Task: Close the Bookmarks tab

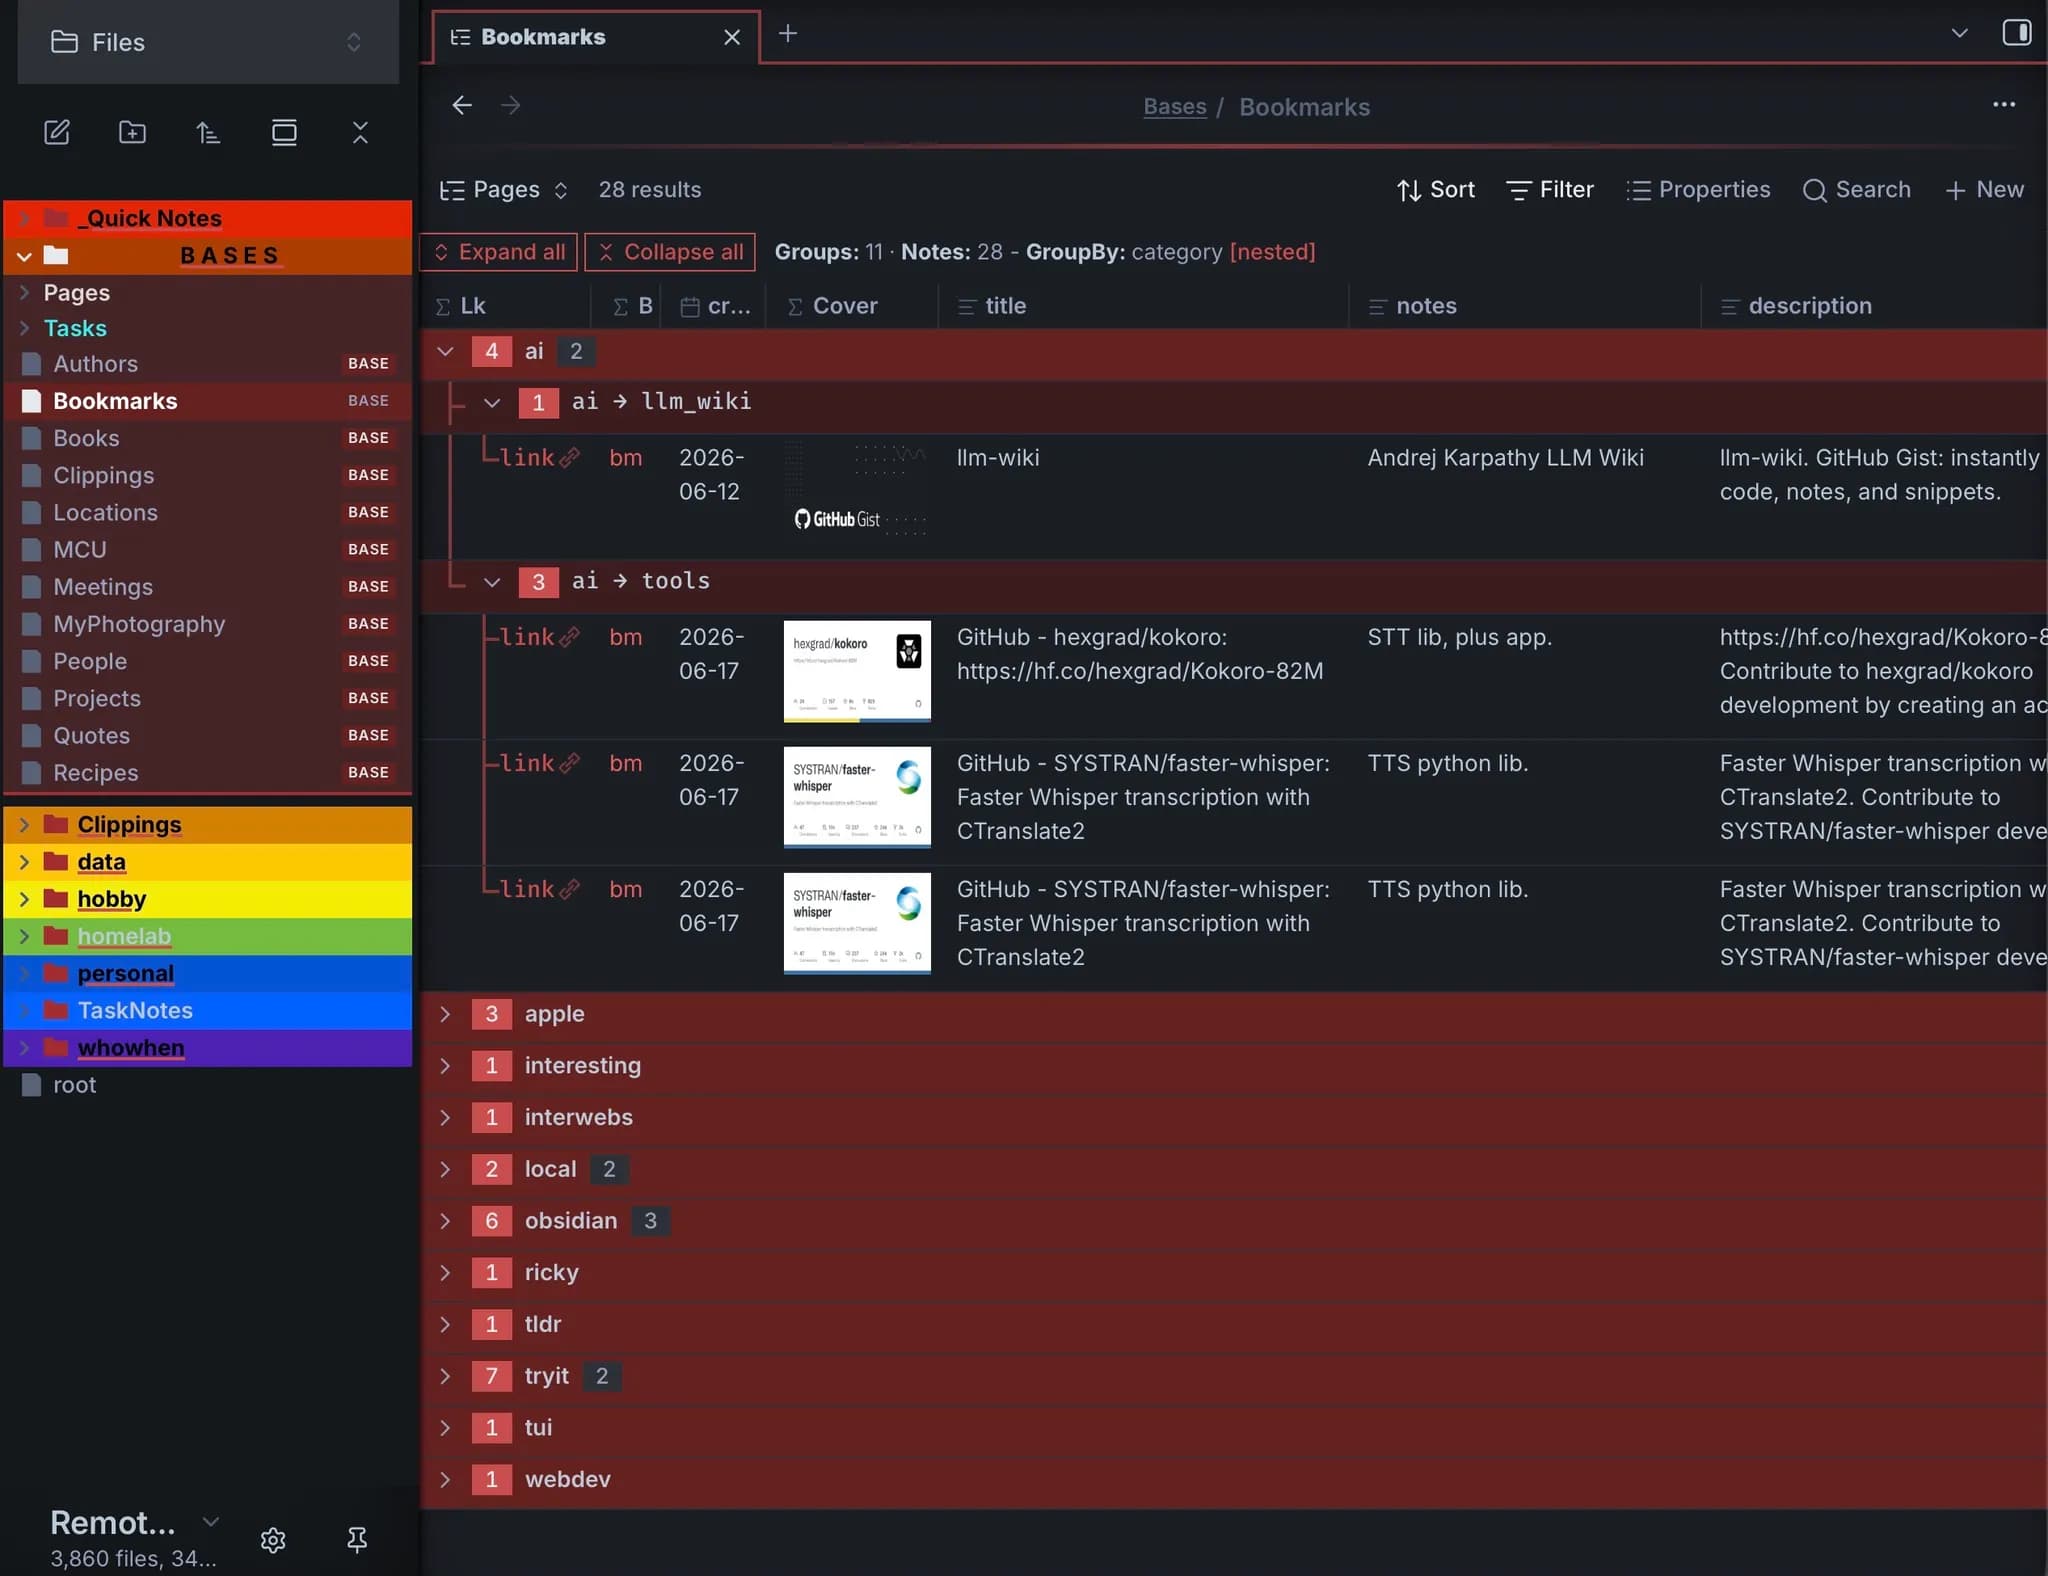Action: (x=732, y=37)
